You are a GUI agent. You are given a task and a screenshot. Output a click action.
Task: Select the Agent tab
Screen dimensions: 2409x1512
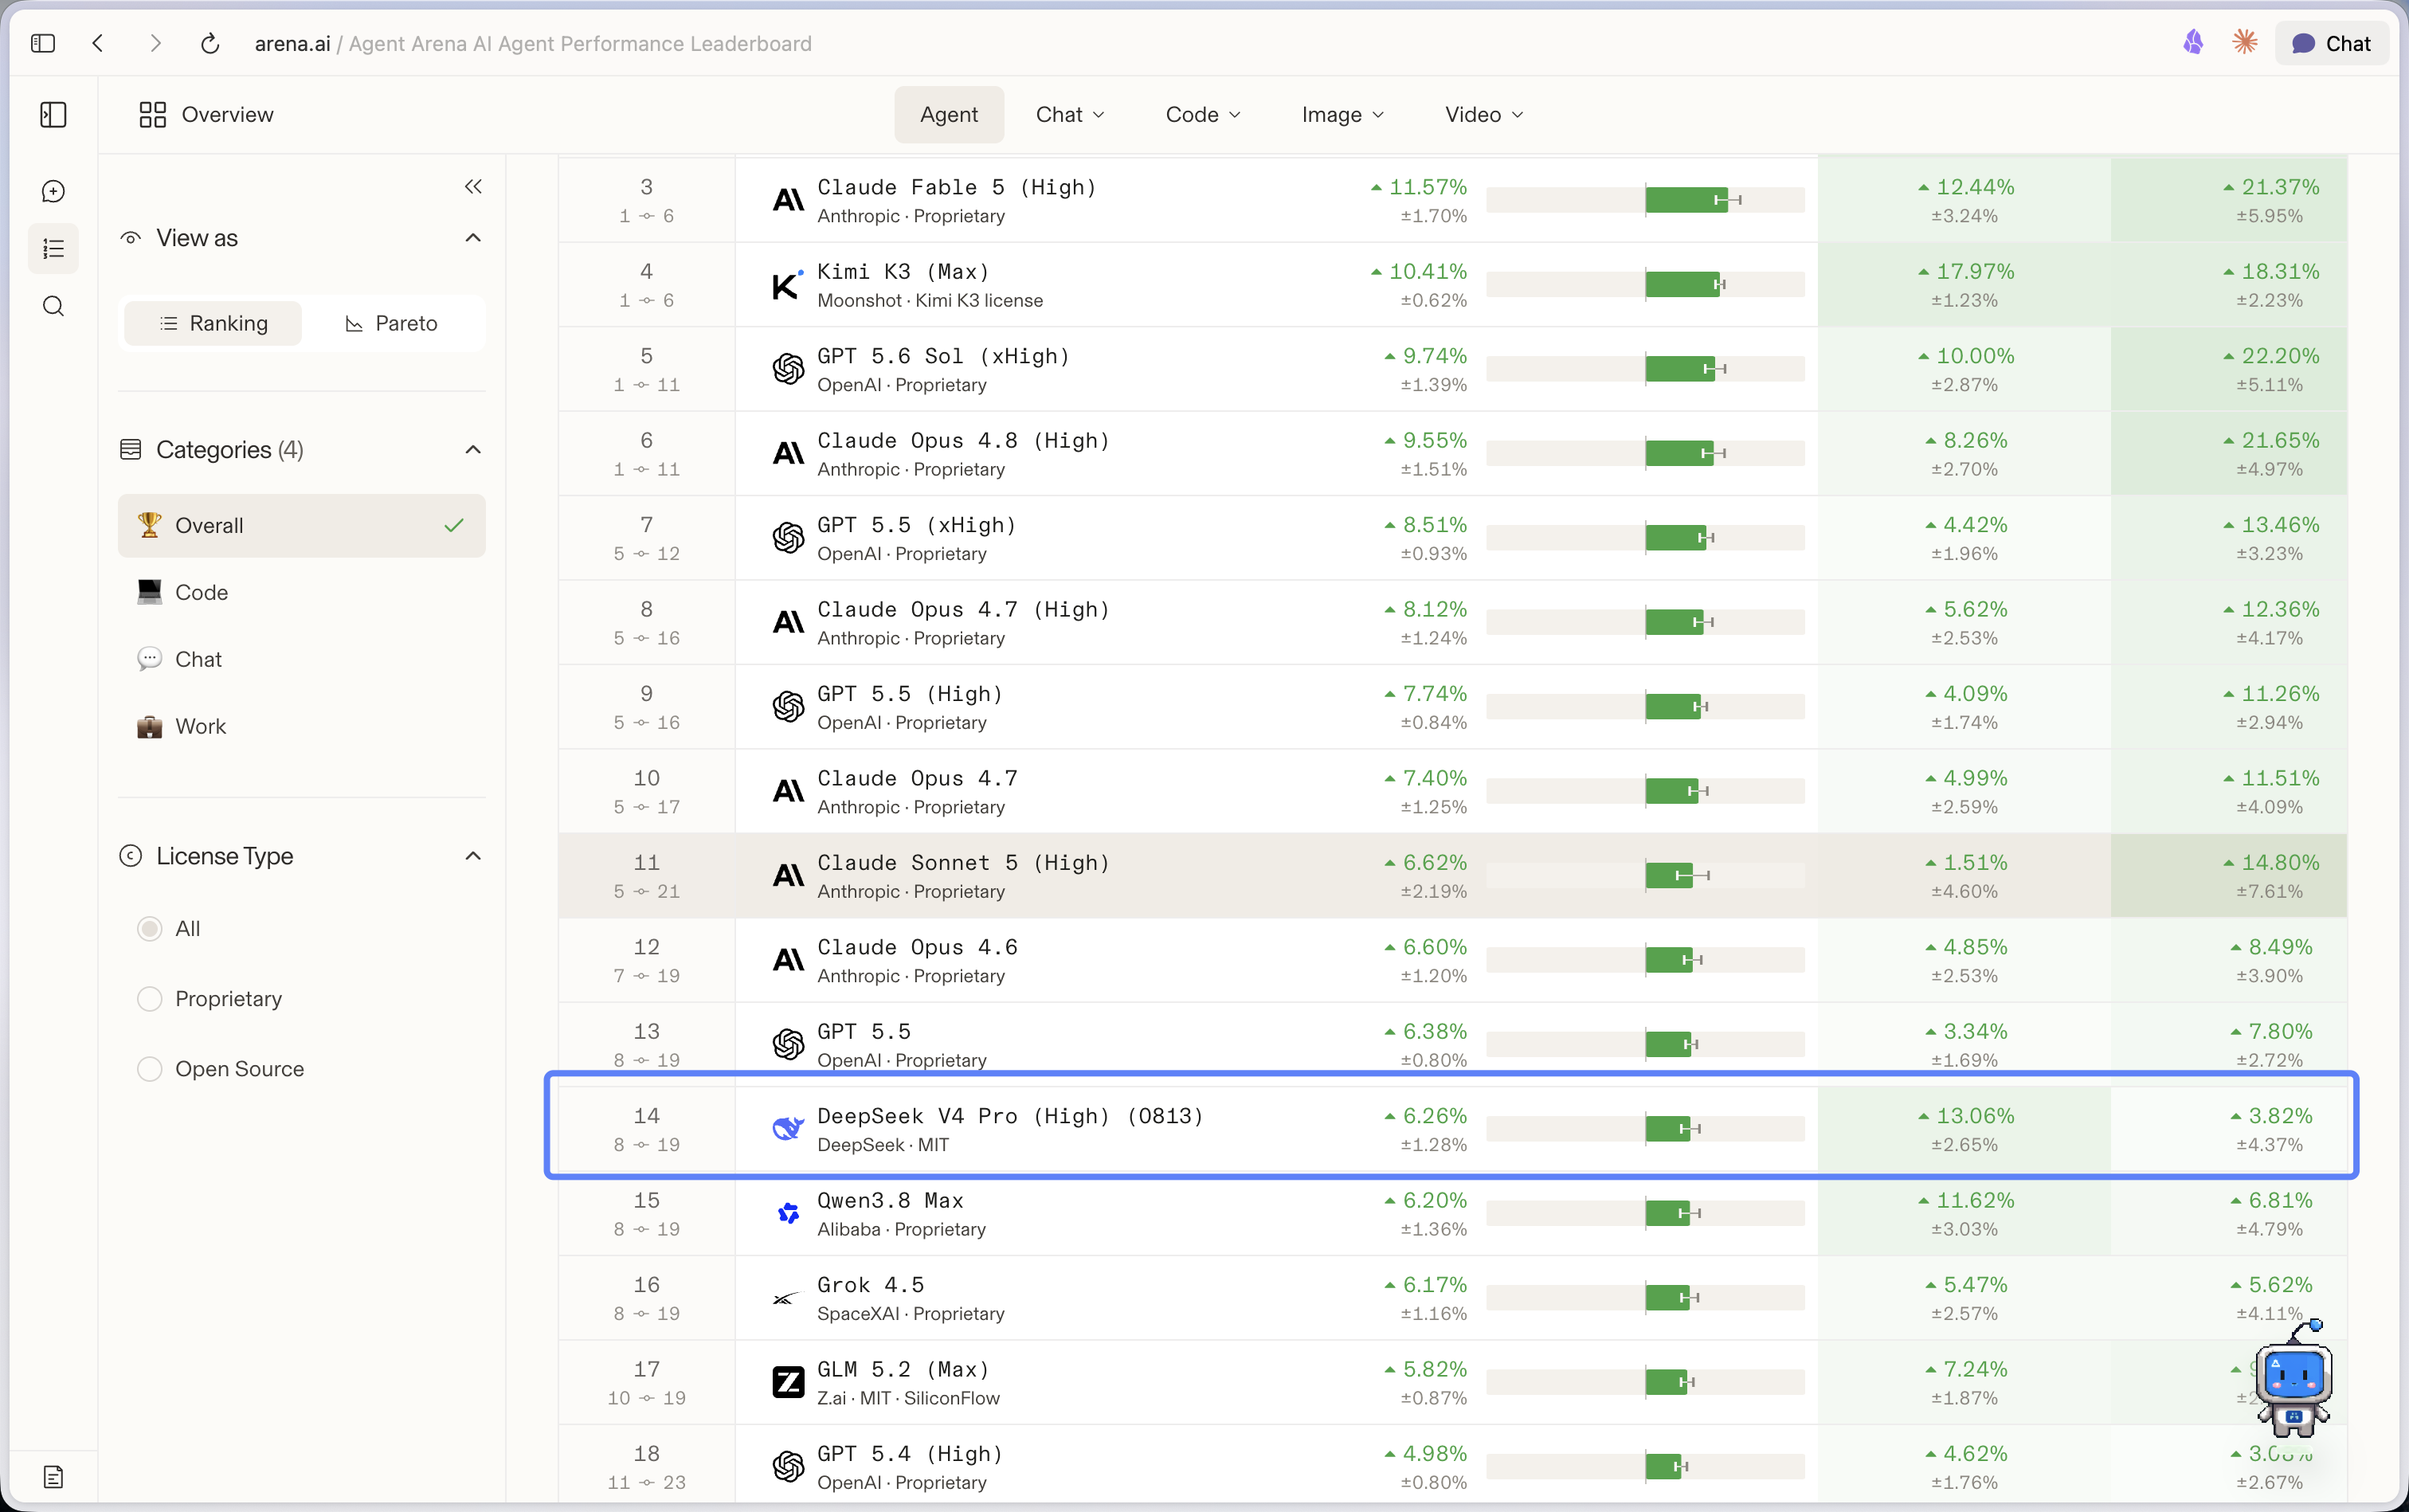click(x=949, y=115)
